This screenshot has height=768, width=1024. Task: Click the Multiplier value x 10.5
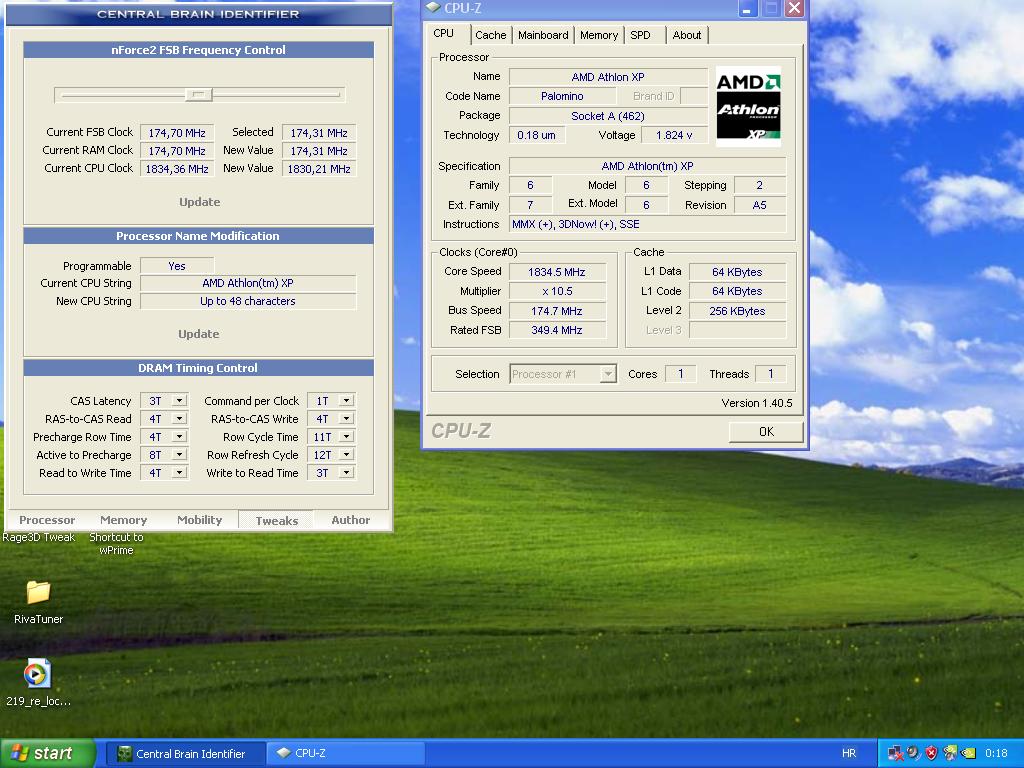pyautogui.click(x=557, y=291)
